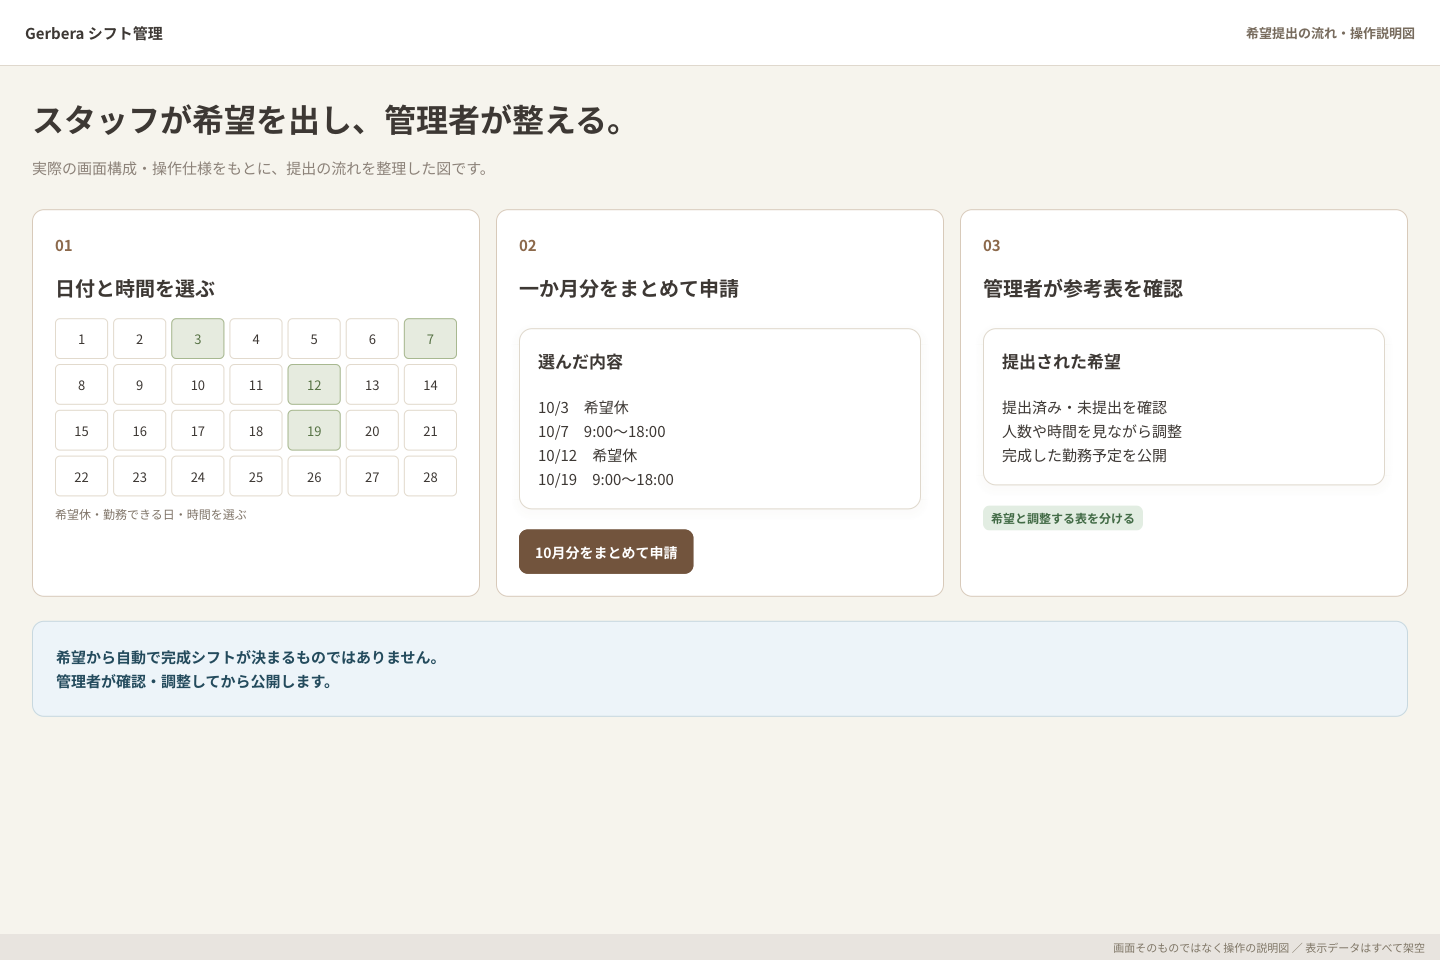Screen dimensions: 1440x960
Task: Click the 提出済み・未提出を確認 line
Action: click(x=1084, y=408)
